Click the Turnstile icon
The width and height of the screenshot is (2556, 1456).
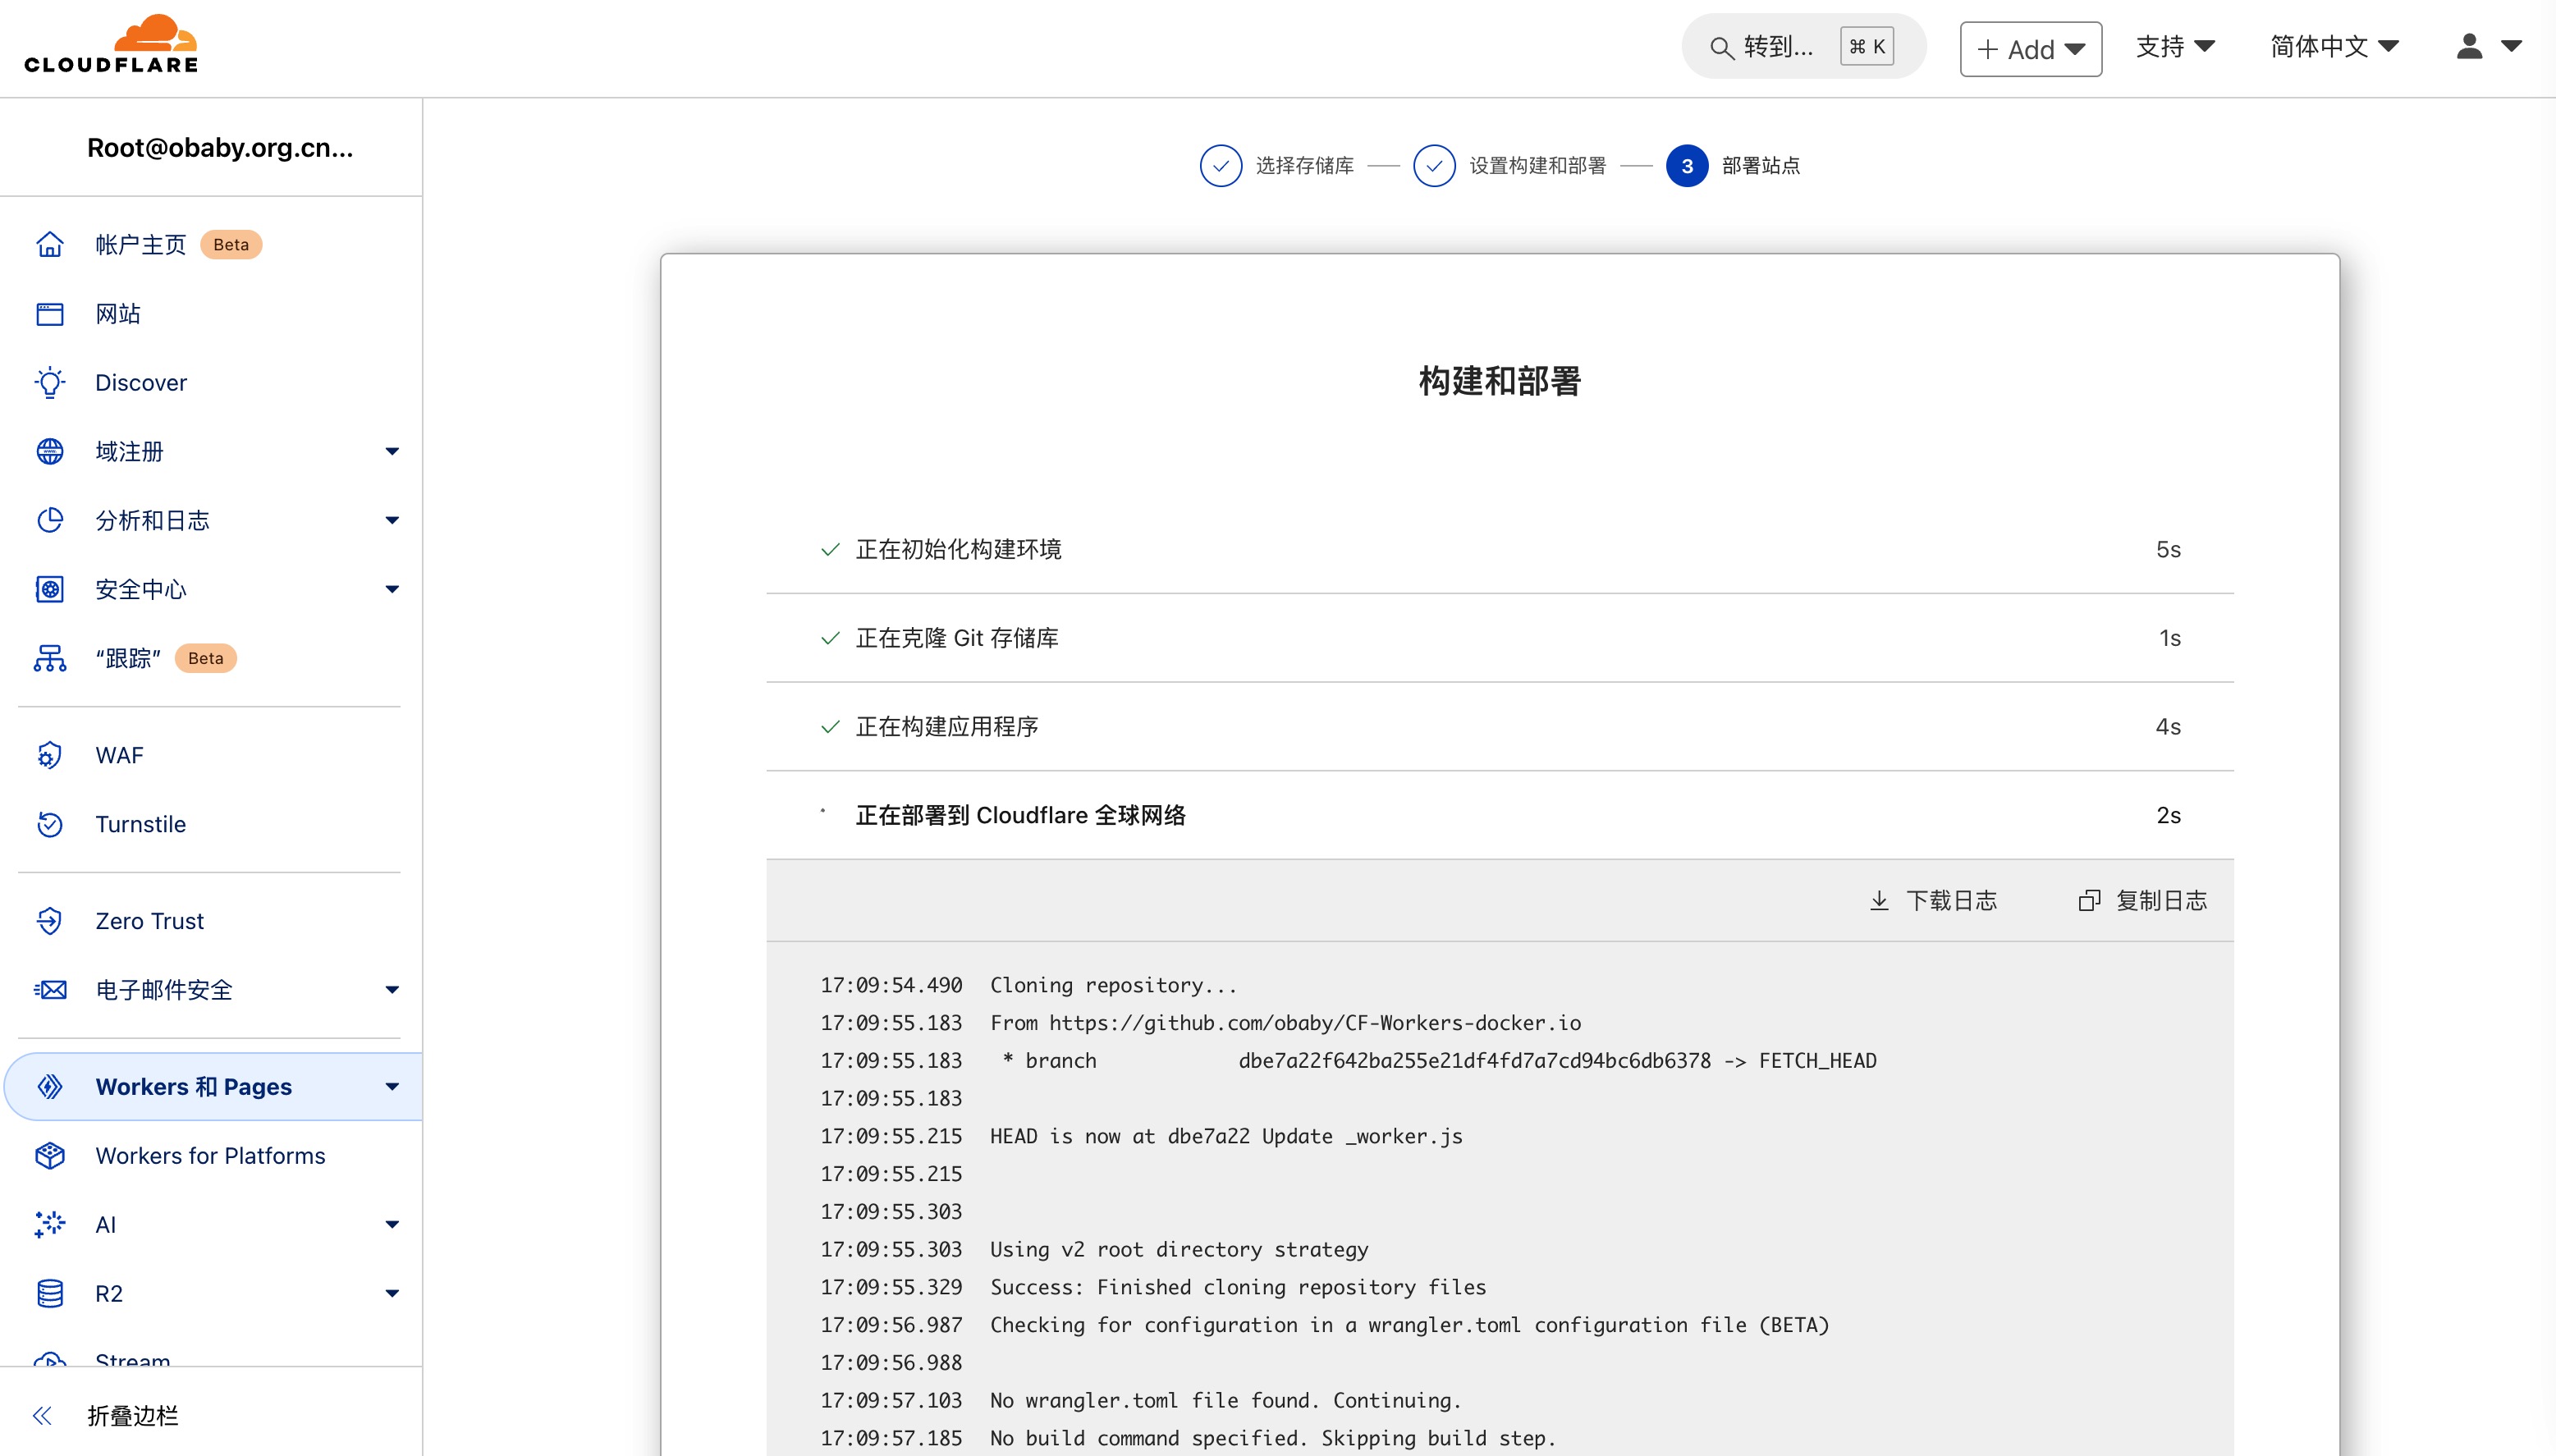(x=49, y=825)
